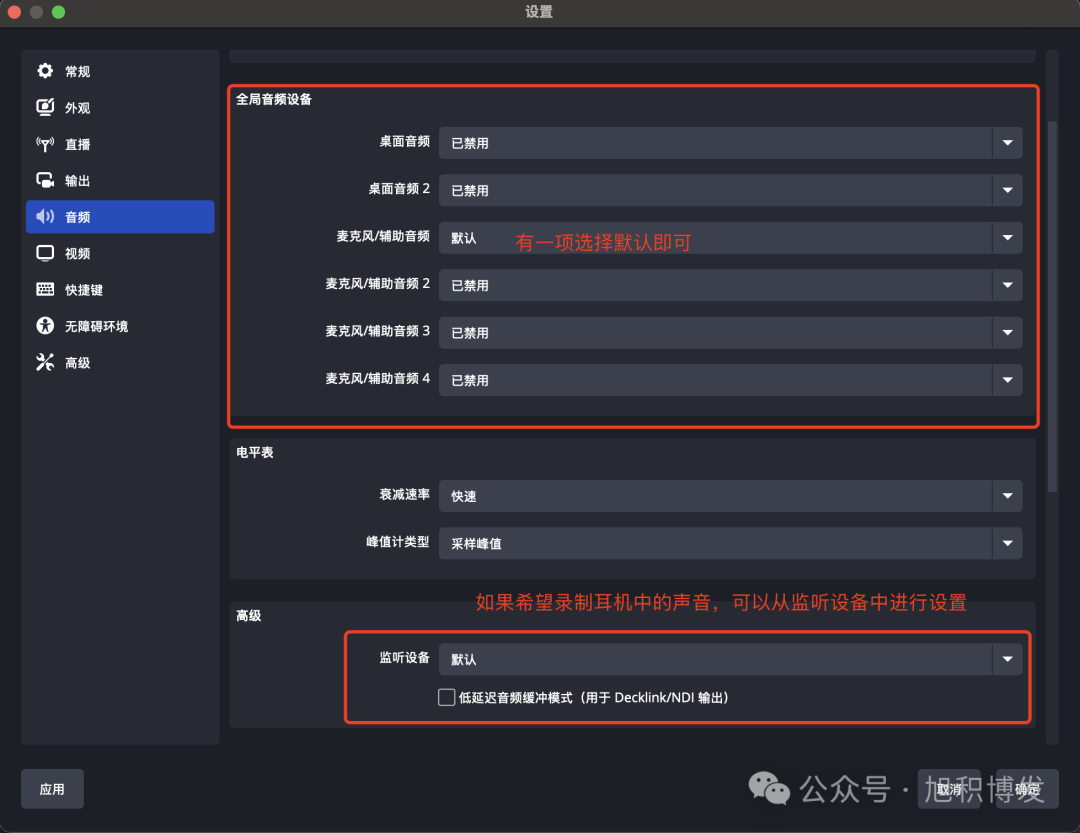
Task: Select the 直播 (Stream) antenna icon
Action: [46, 144]
